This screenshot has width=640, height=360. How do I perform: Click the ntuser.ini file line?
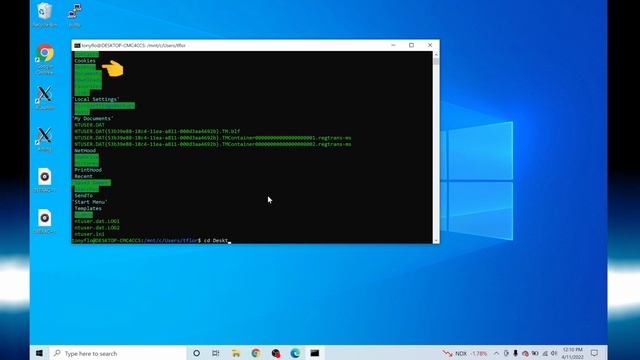point(89,234)
